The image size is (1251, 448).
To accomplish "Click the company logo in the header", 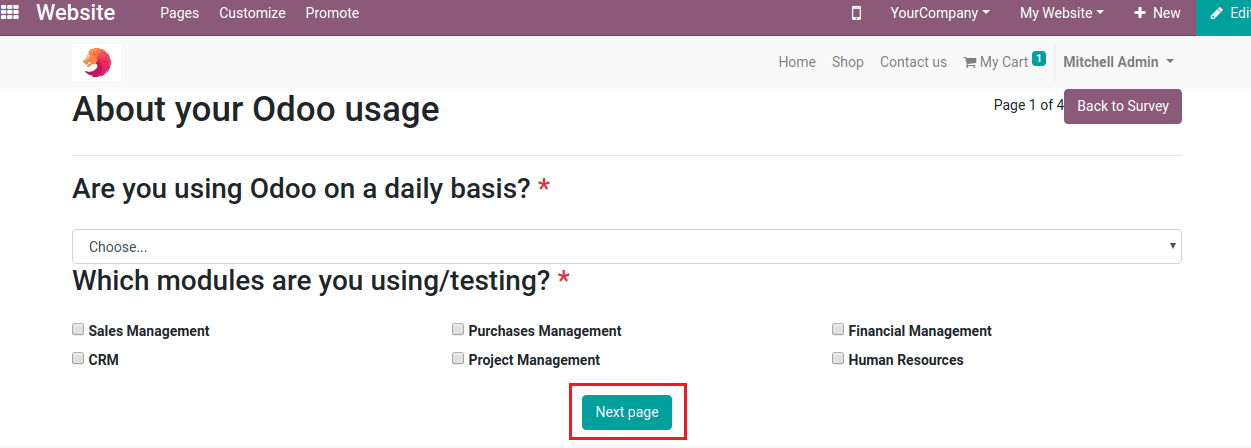I will pos(97,62).
